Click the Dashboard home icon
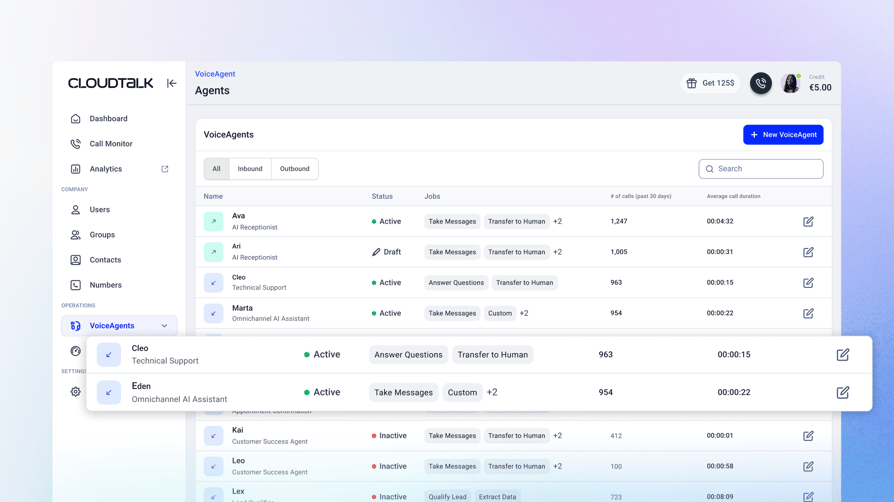This screenshot has height=502, width=894. [75, 119]
